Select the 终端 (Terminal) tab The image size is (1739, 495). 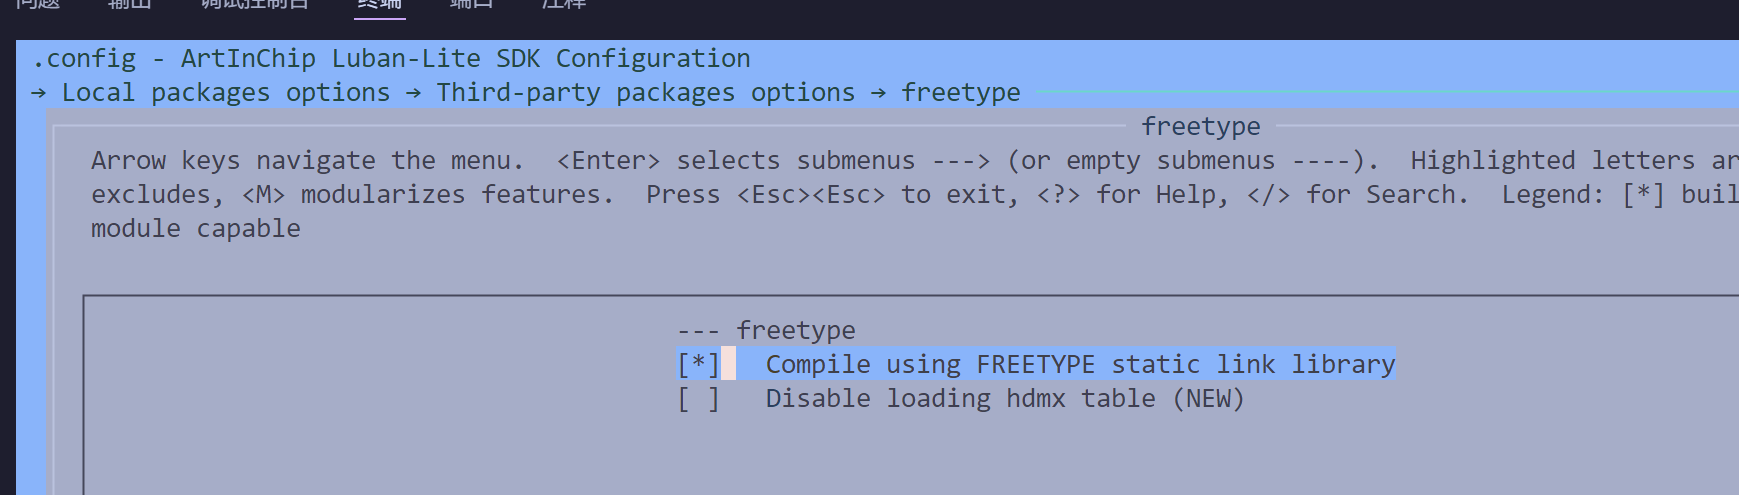point(379,4)
